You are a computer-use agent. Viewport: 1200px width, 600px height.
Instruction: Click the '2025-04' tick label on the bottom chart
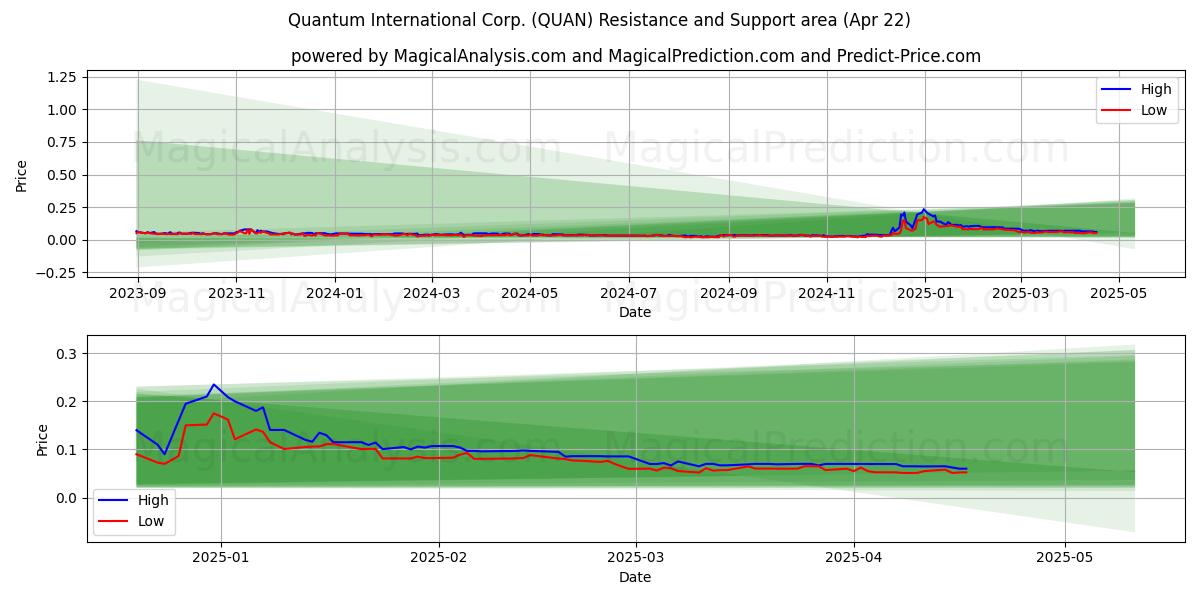(854, 557)
